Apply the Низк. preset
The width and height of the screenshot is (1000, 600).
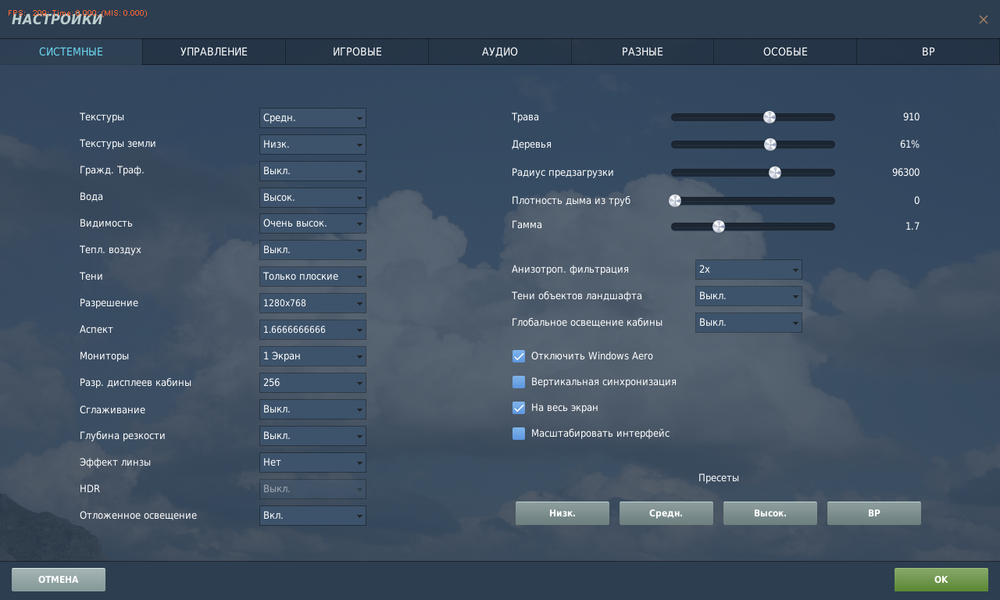562,513
